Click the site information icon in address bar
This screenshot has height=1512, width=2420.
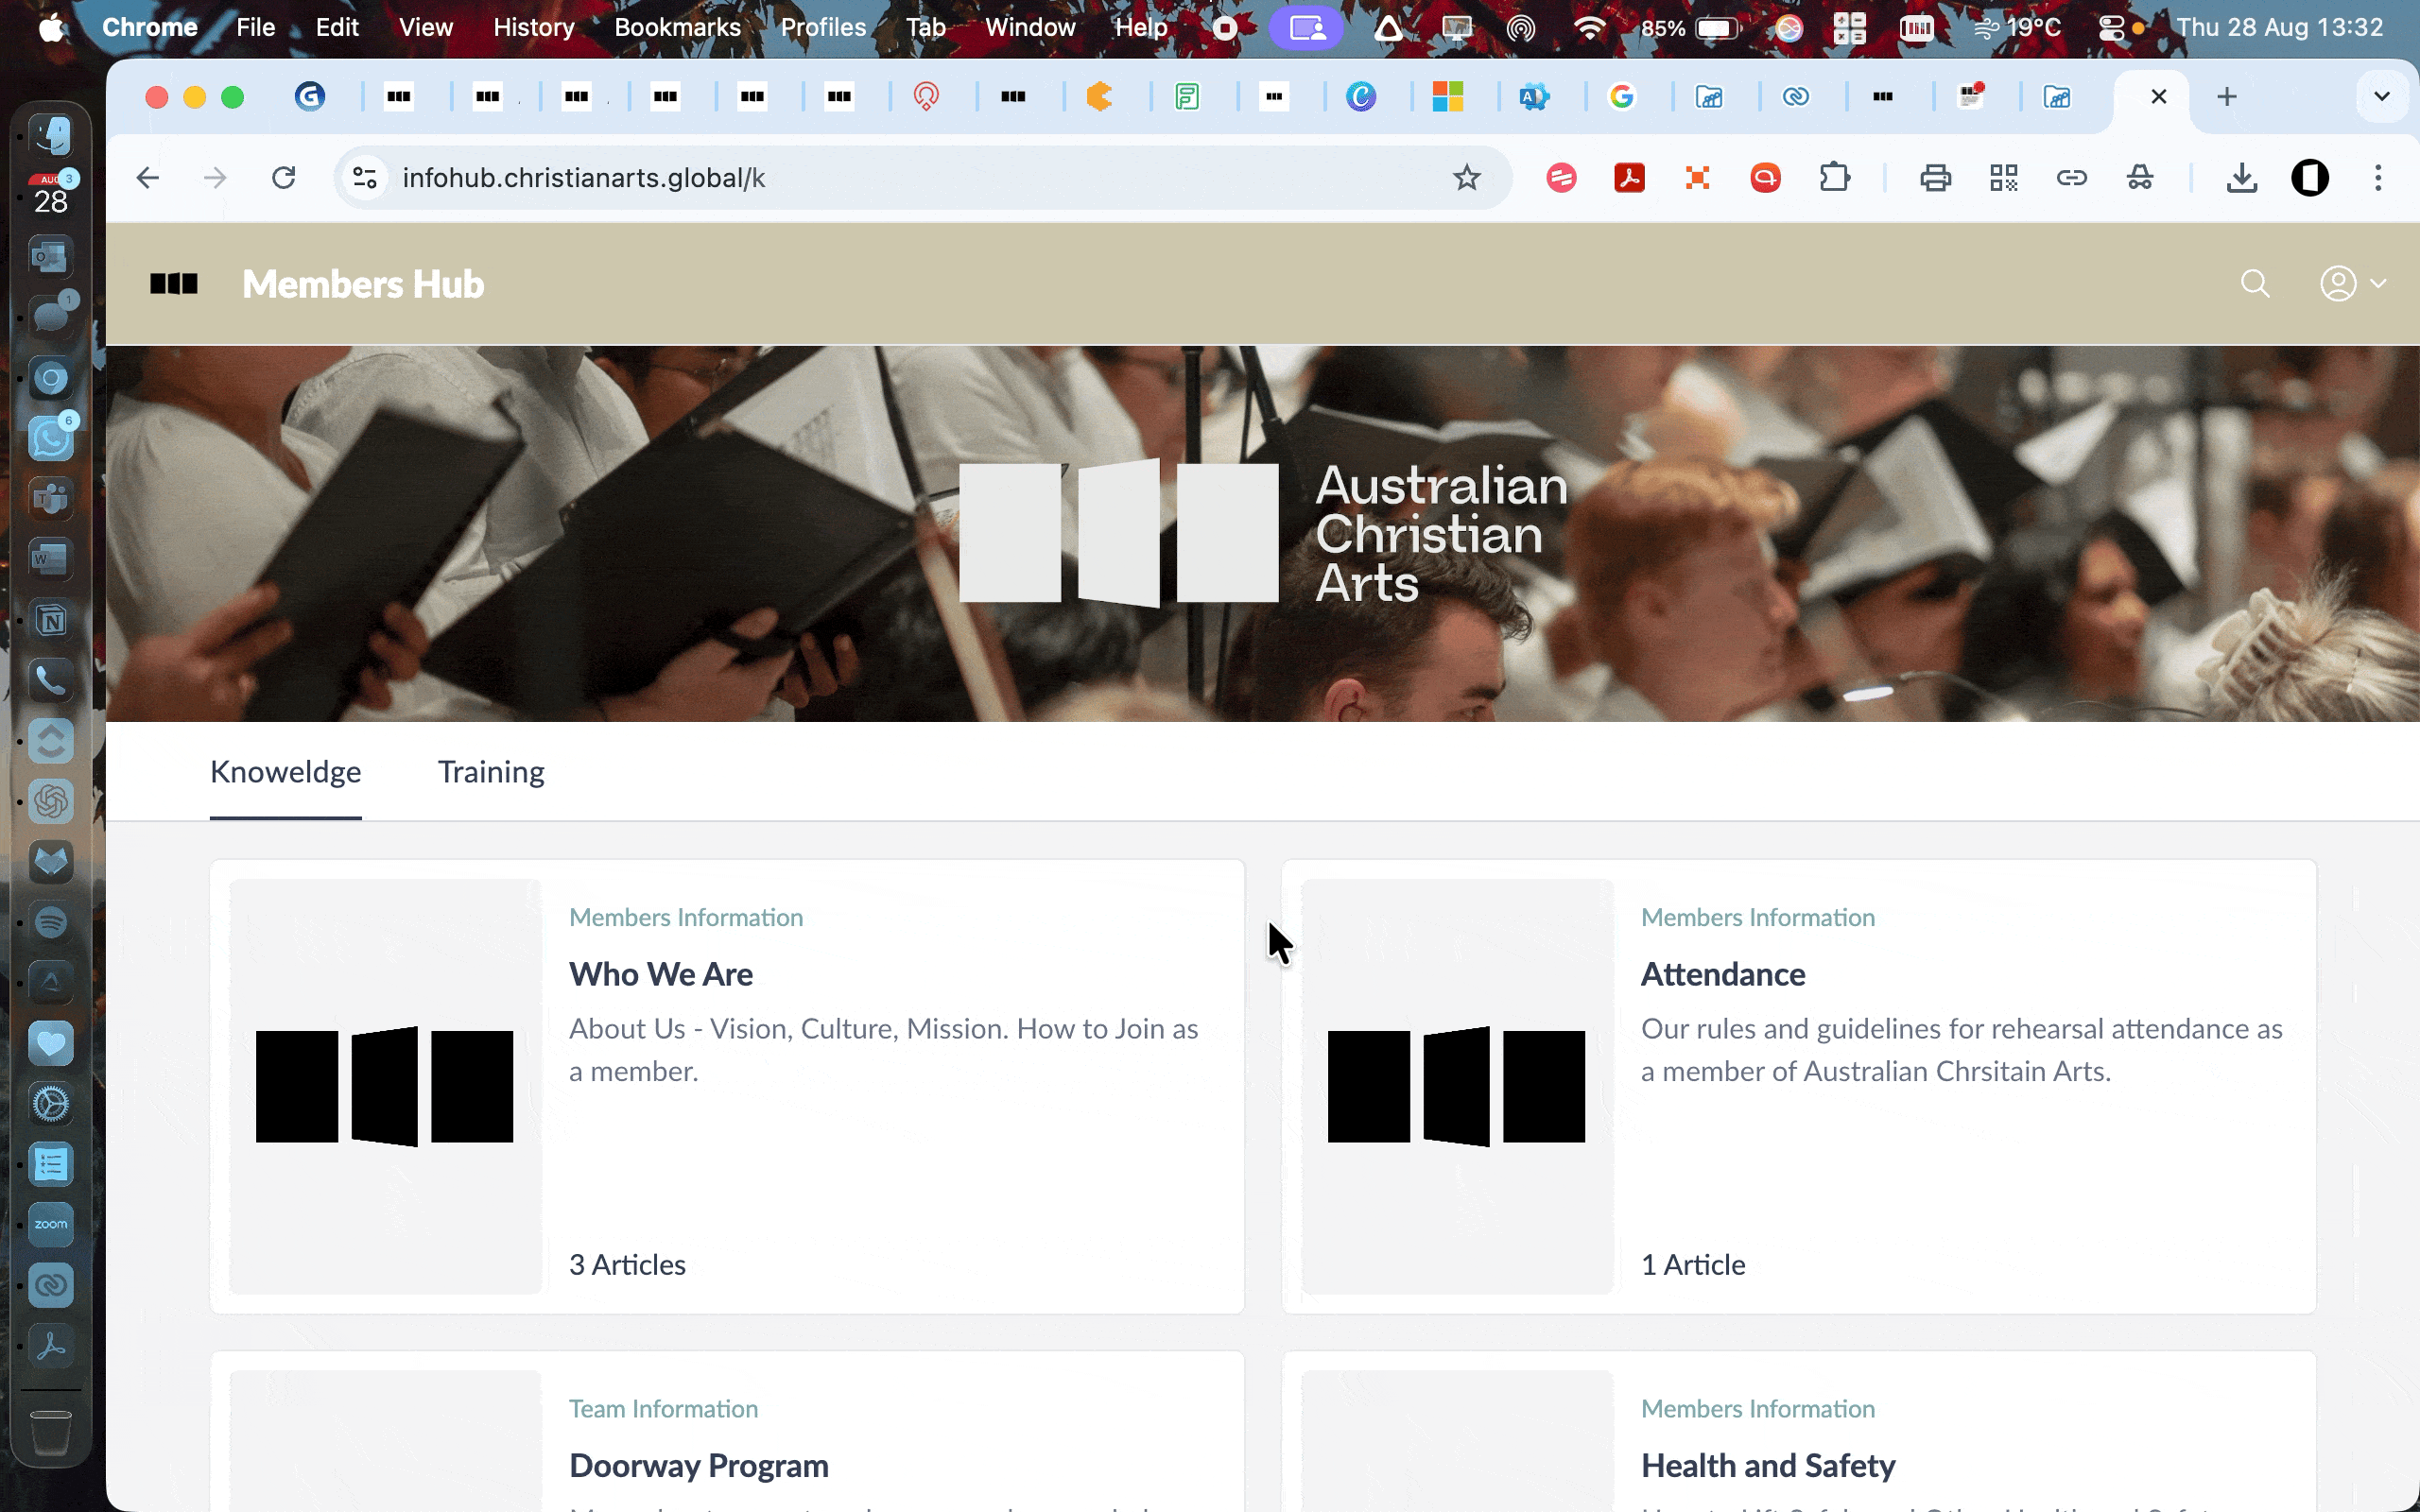[x=365, y=178]
